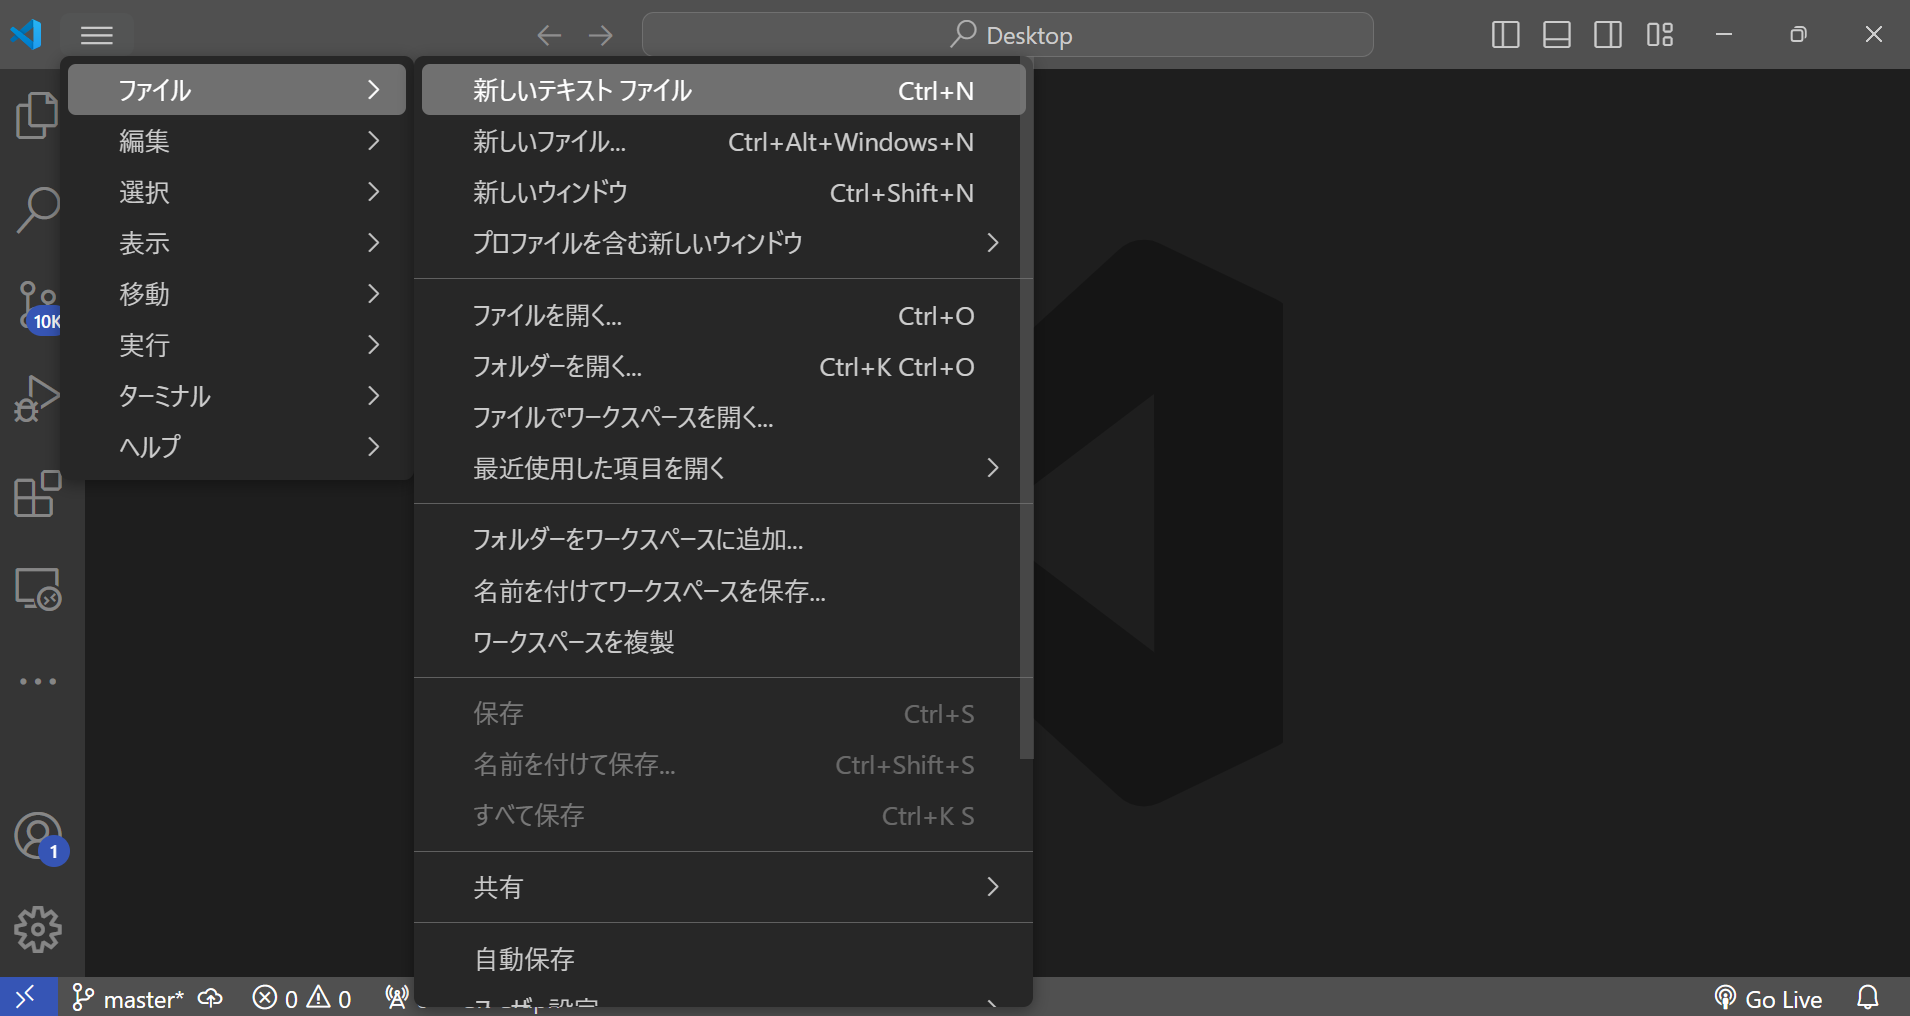Toggle the bottom panel visibility

(1557, 34)
